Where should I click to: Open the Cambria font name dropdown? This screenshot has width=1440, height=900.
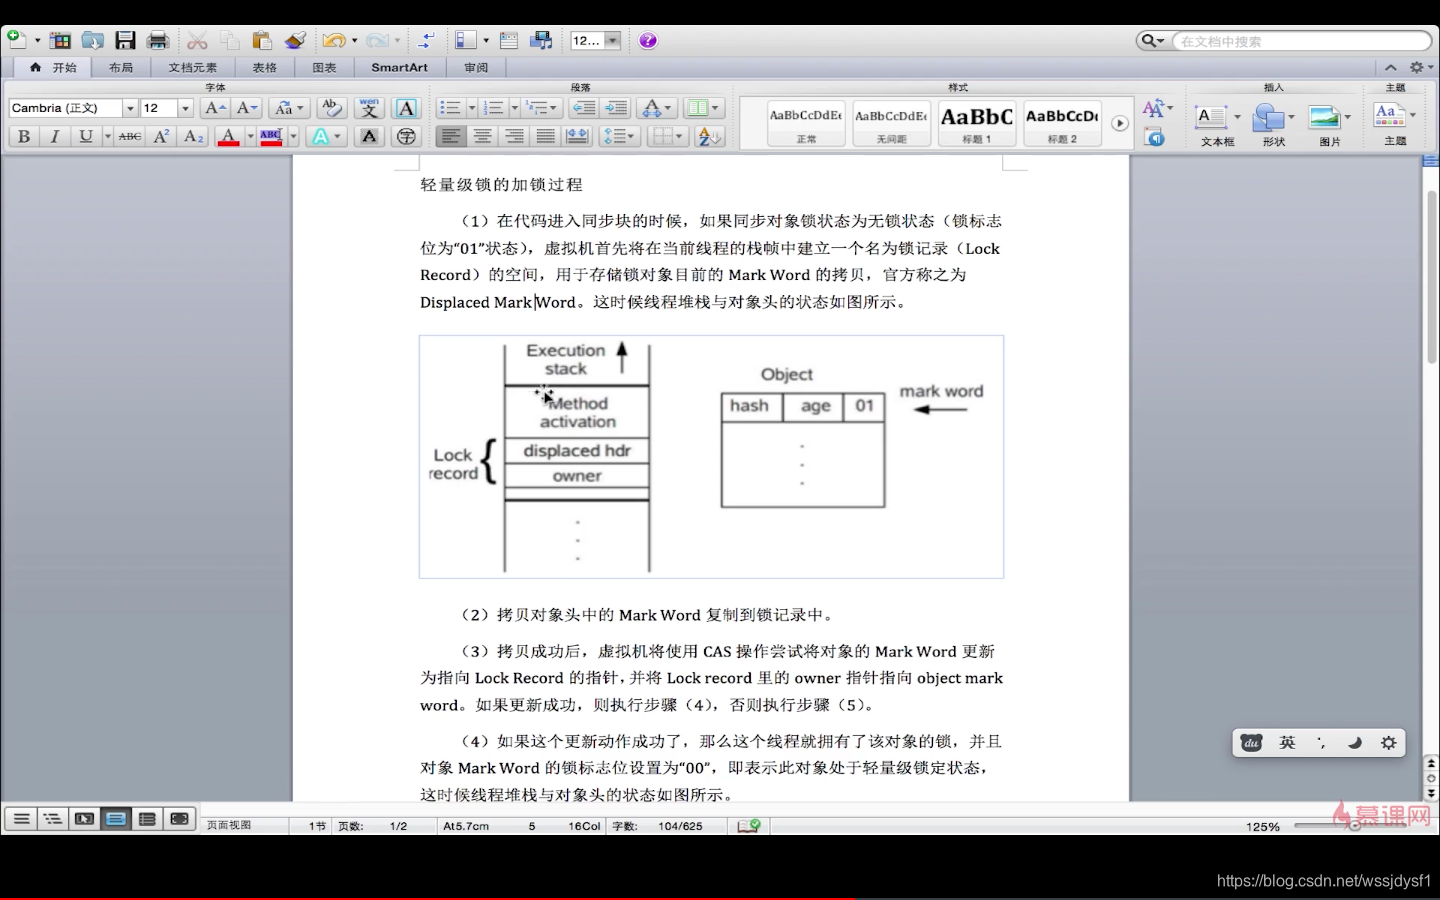pyautogui.click(x=130, y=108)
